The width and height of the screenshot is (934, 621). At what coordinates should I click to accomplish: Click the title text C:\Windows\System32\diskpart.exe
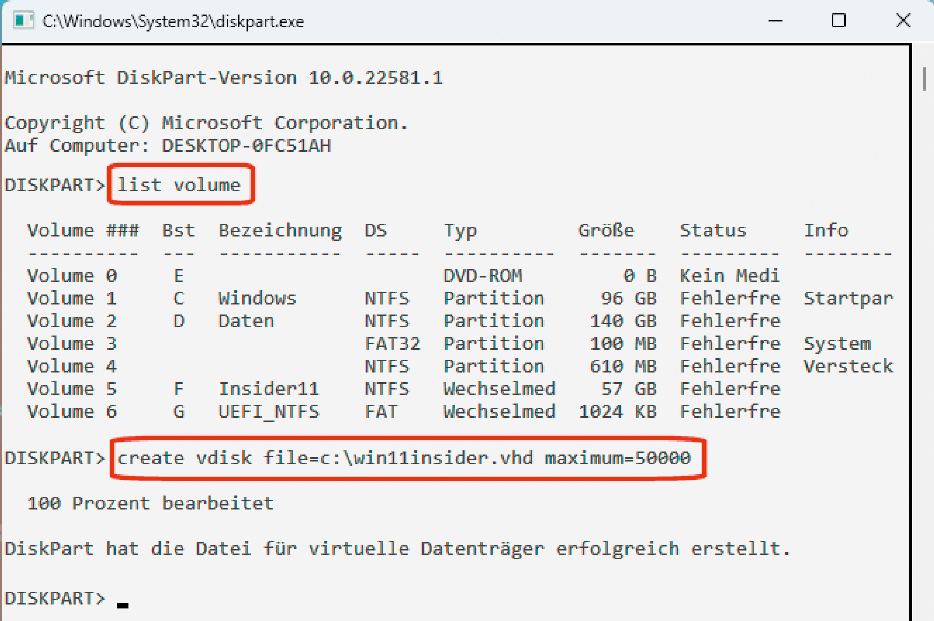[173, 21]
